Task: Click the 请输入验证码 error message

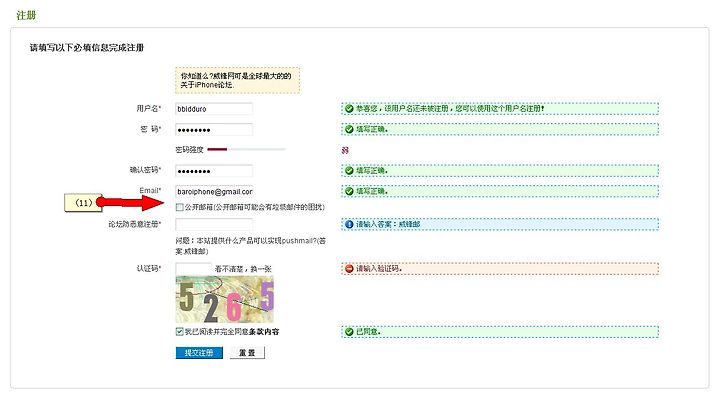Action: (379, 269)
